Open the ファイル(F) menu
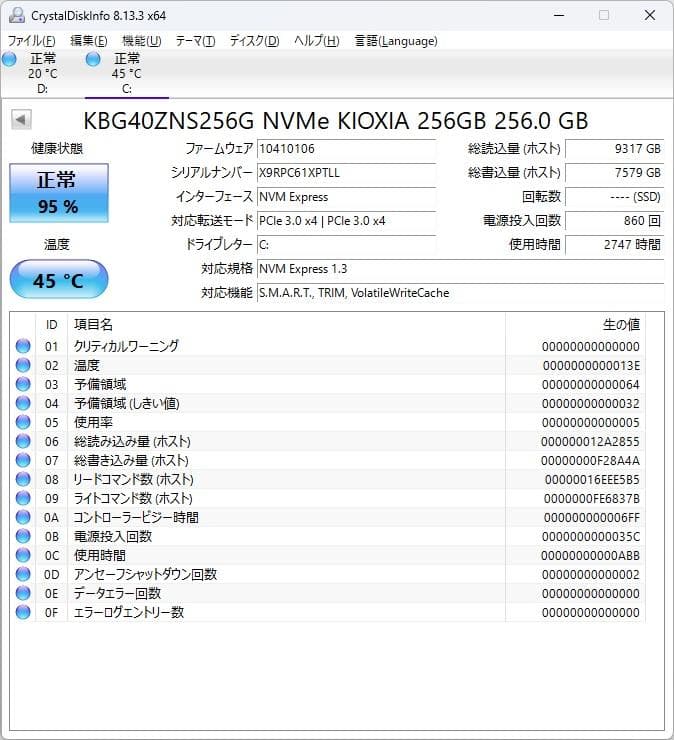Image resolution: width=674 pixels, height=740 pixels. coord(31,41)
